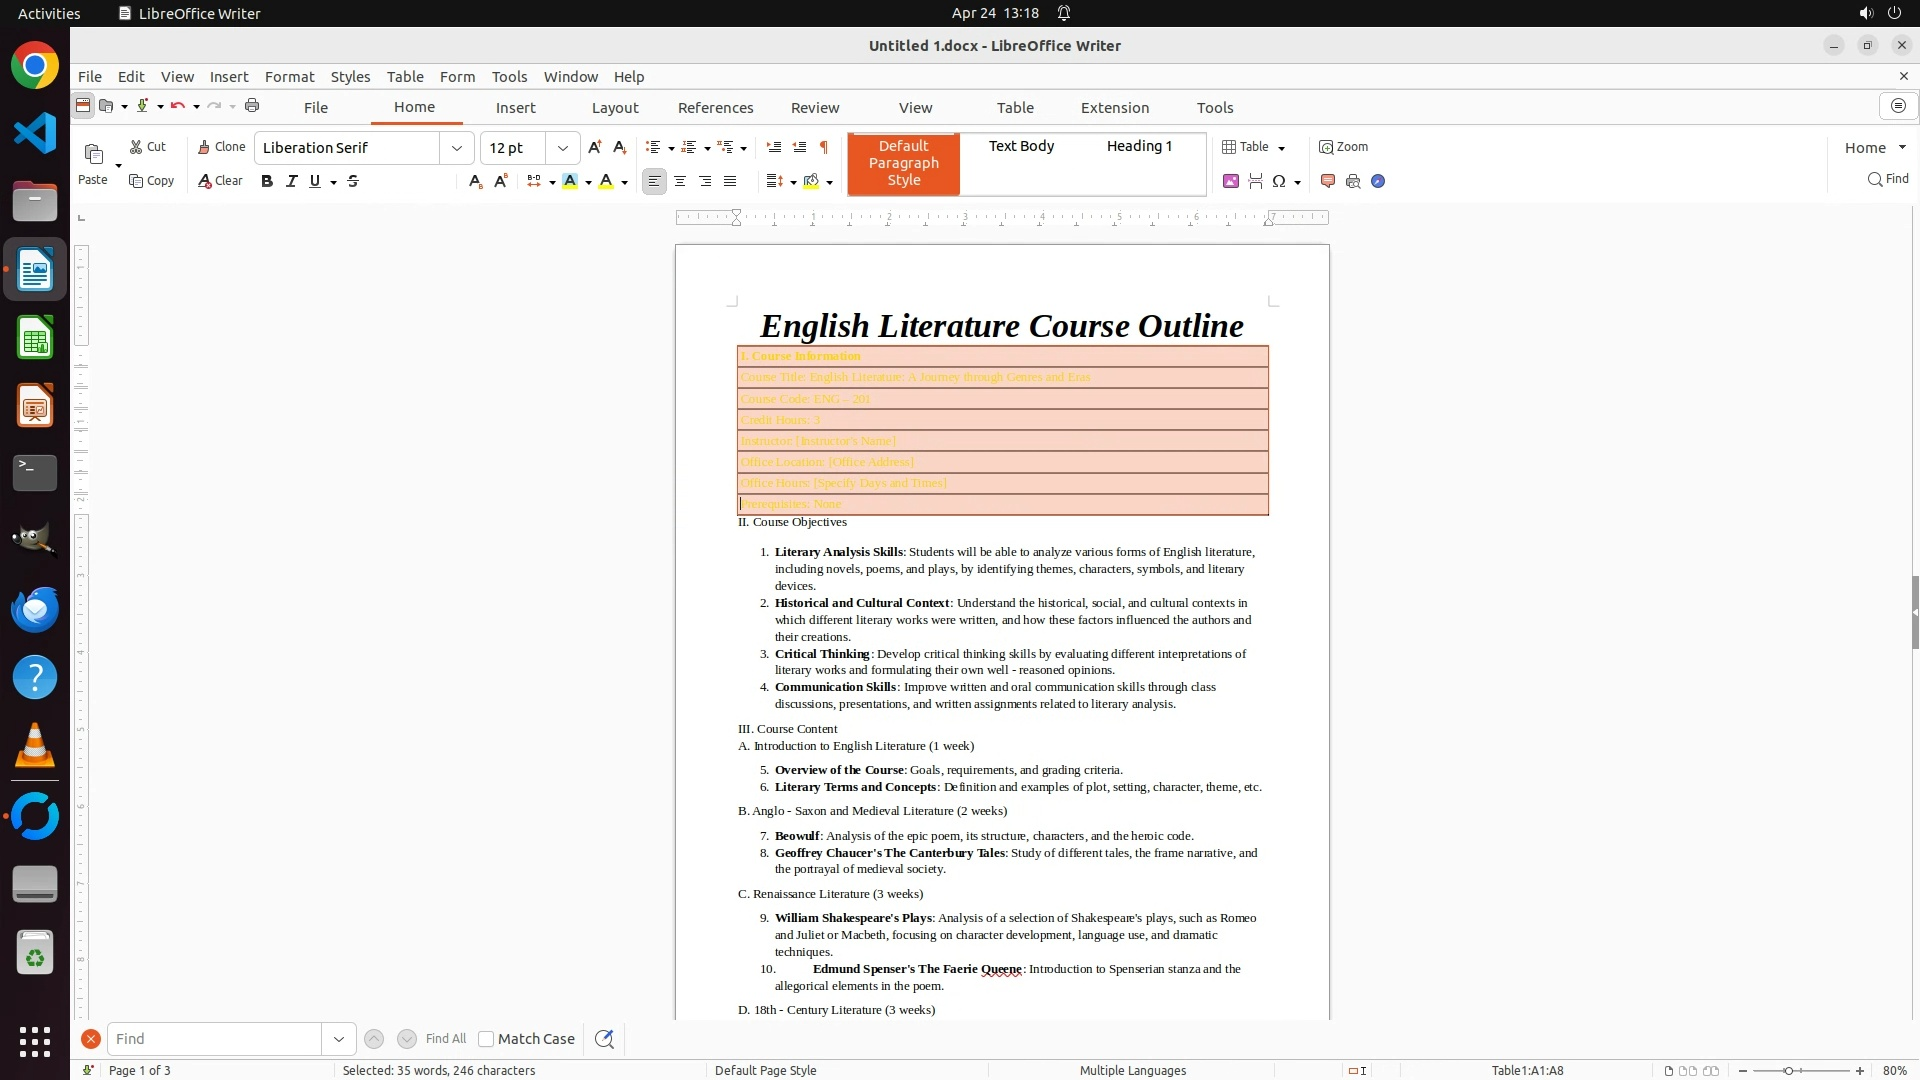1920x1080 pixels.
Task: Apply italic formatting
Action: (x=291, y=181)
